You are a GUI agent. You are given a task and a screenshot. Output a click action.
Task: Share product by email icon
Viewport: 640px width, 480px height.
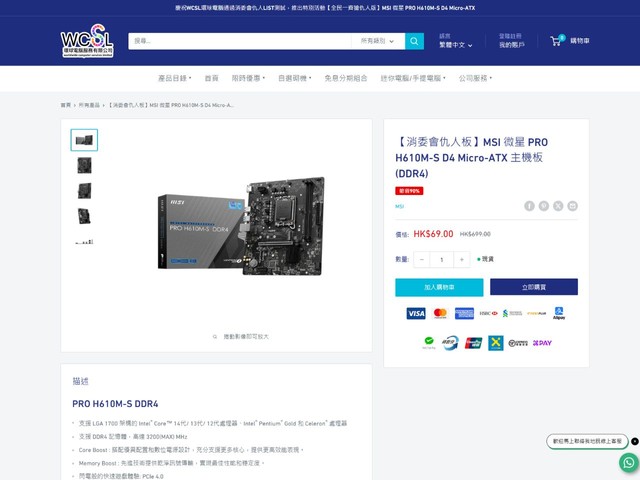[572, 206]
